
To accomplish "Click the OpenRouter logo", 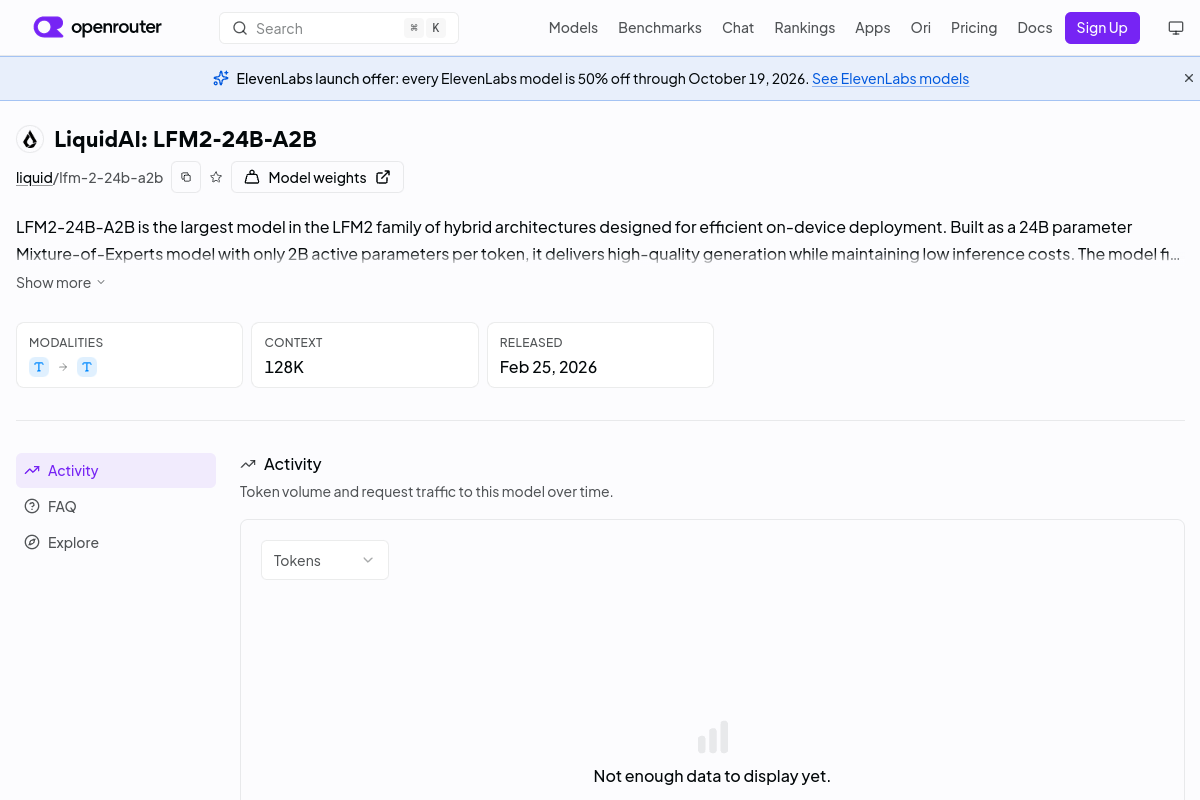I will tap(98, 28).
